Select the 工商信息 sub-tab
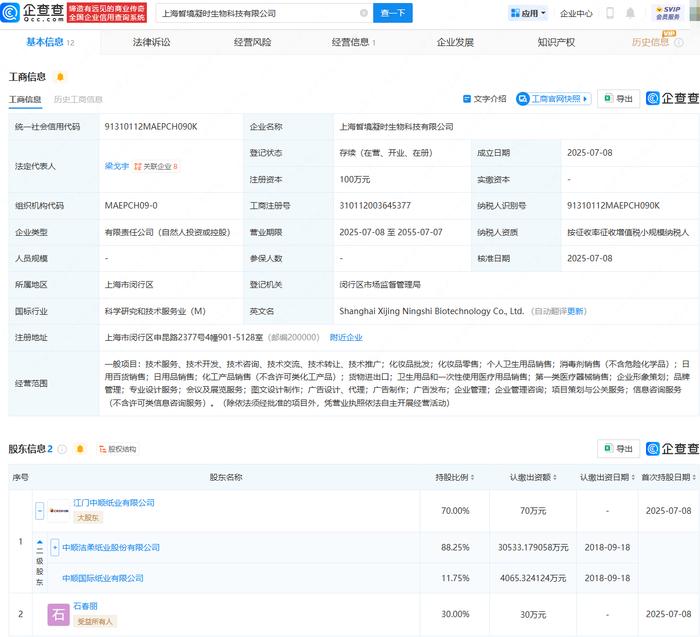This screenshot has height=637, width=700. pyautogui.click(x=25, y=99)
